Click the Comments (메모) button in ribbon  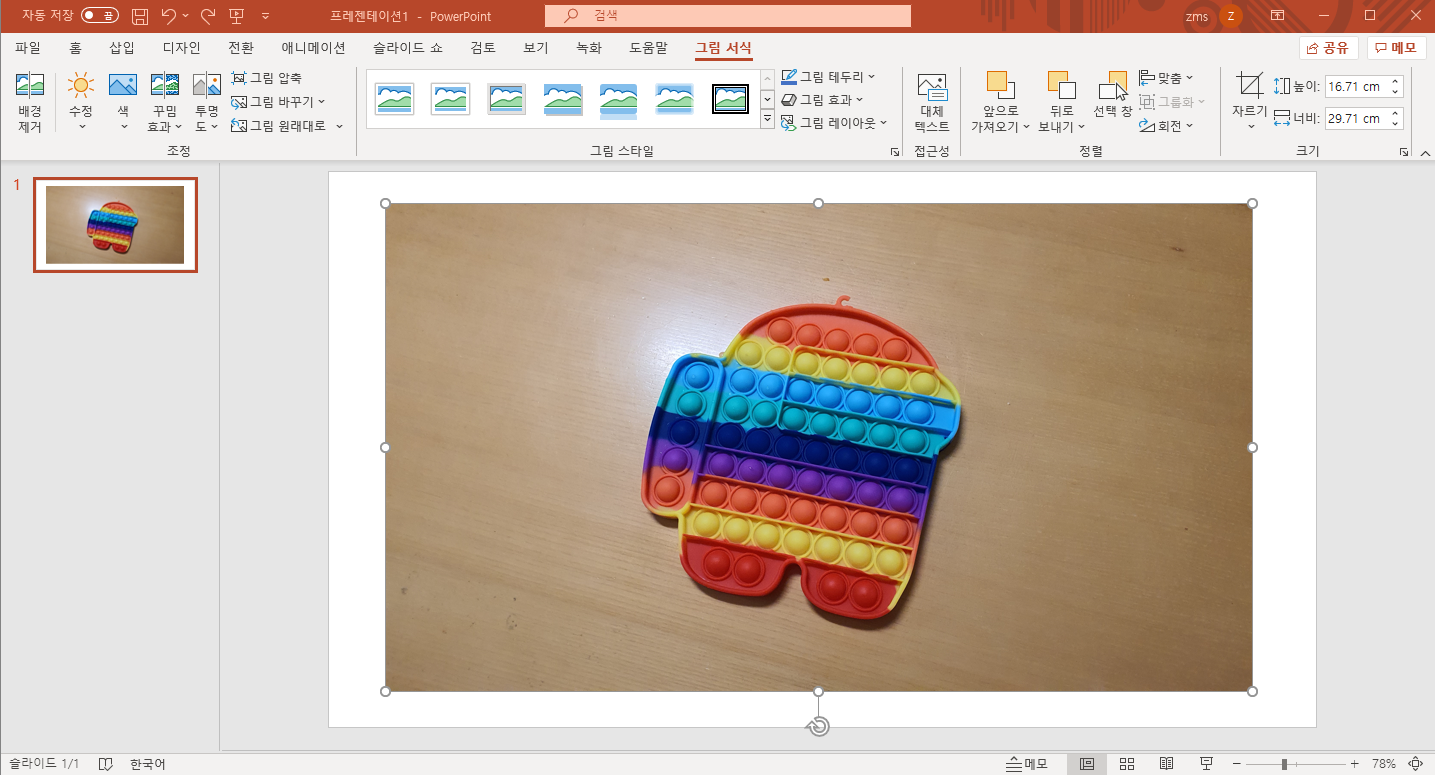click(x=1396, y=47)
